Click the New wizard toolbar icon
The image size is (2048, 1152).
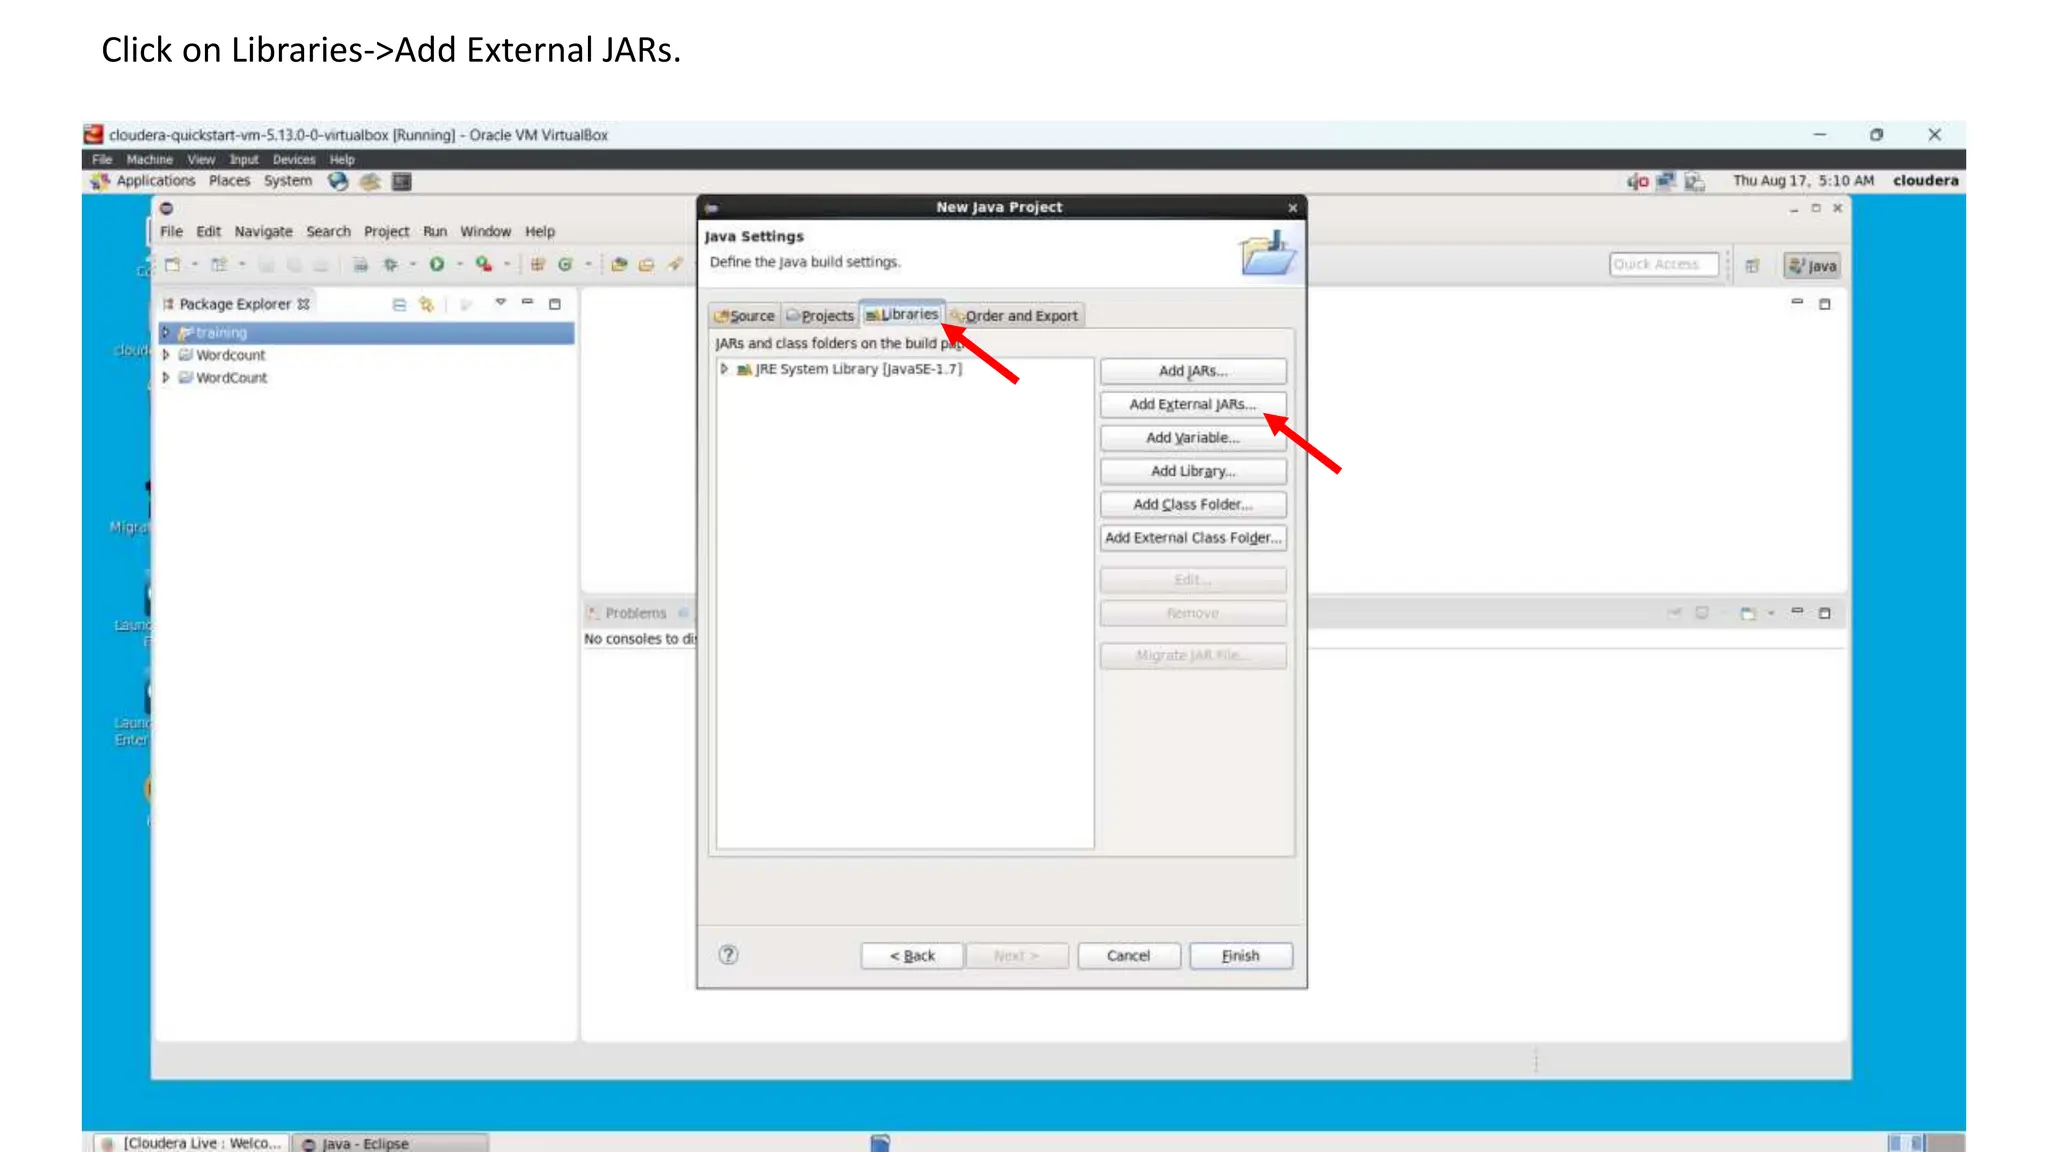[x=173, y=265]
